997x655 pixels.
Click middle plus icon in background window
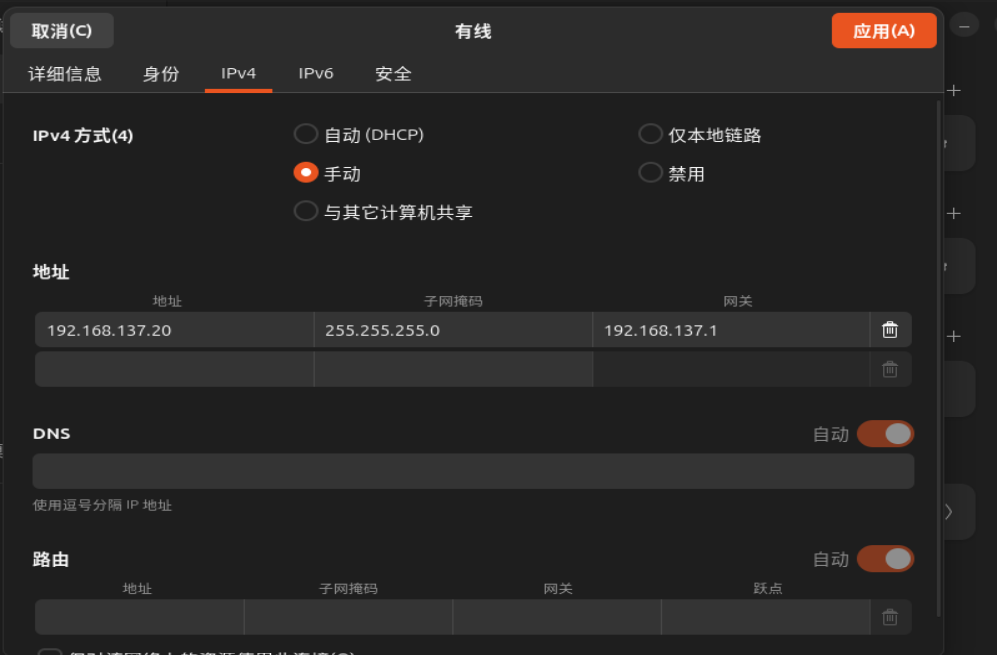tap(953, 213)
